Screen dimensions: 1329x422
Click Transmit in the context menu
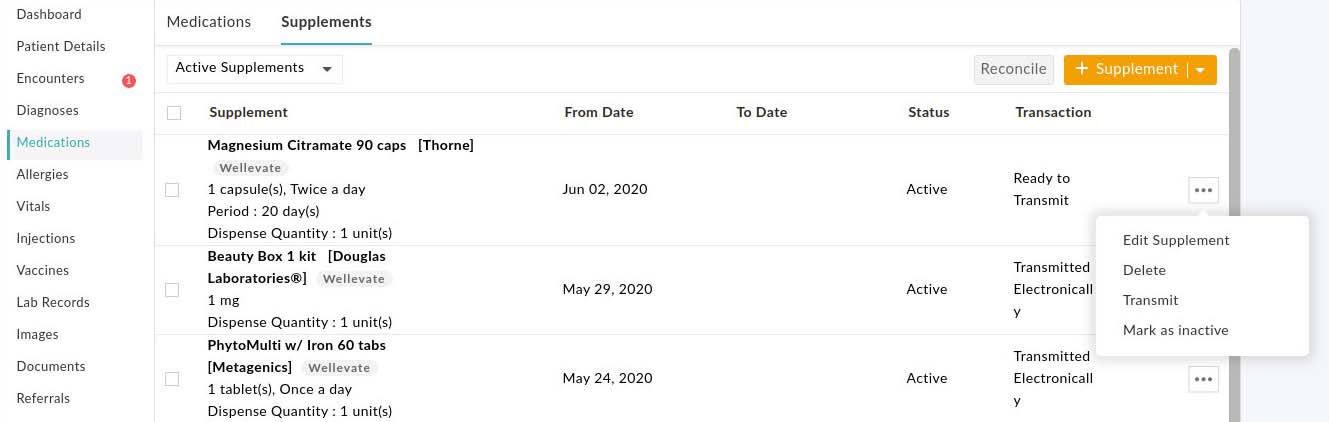click(x=1150, y=301)
